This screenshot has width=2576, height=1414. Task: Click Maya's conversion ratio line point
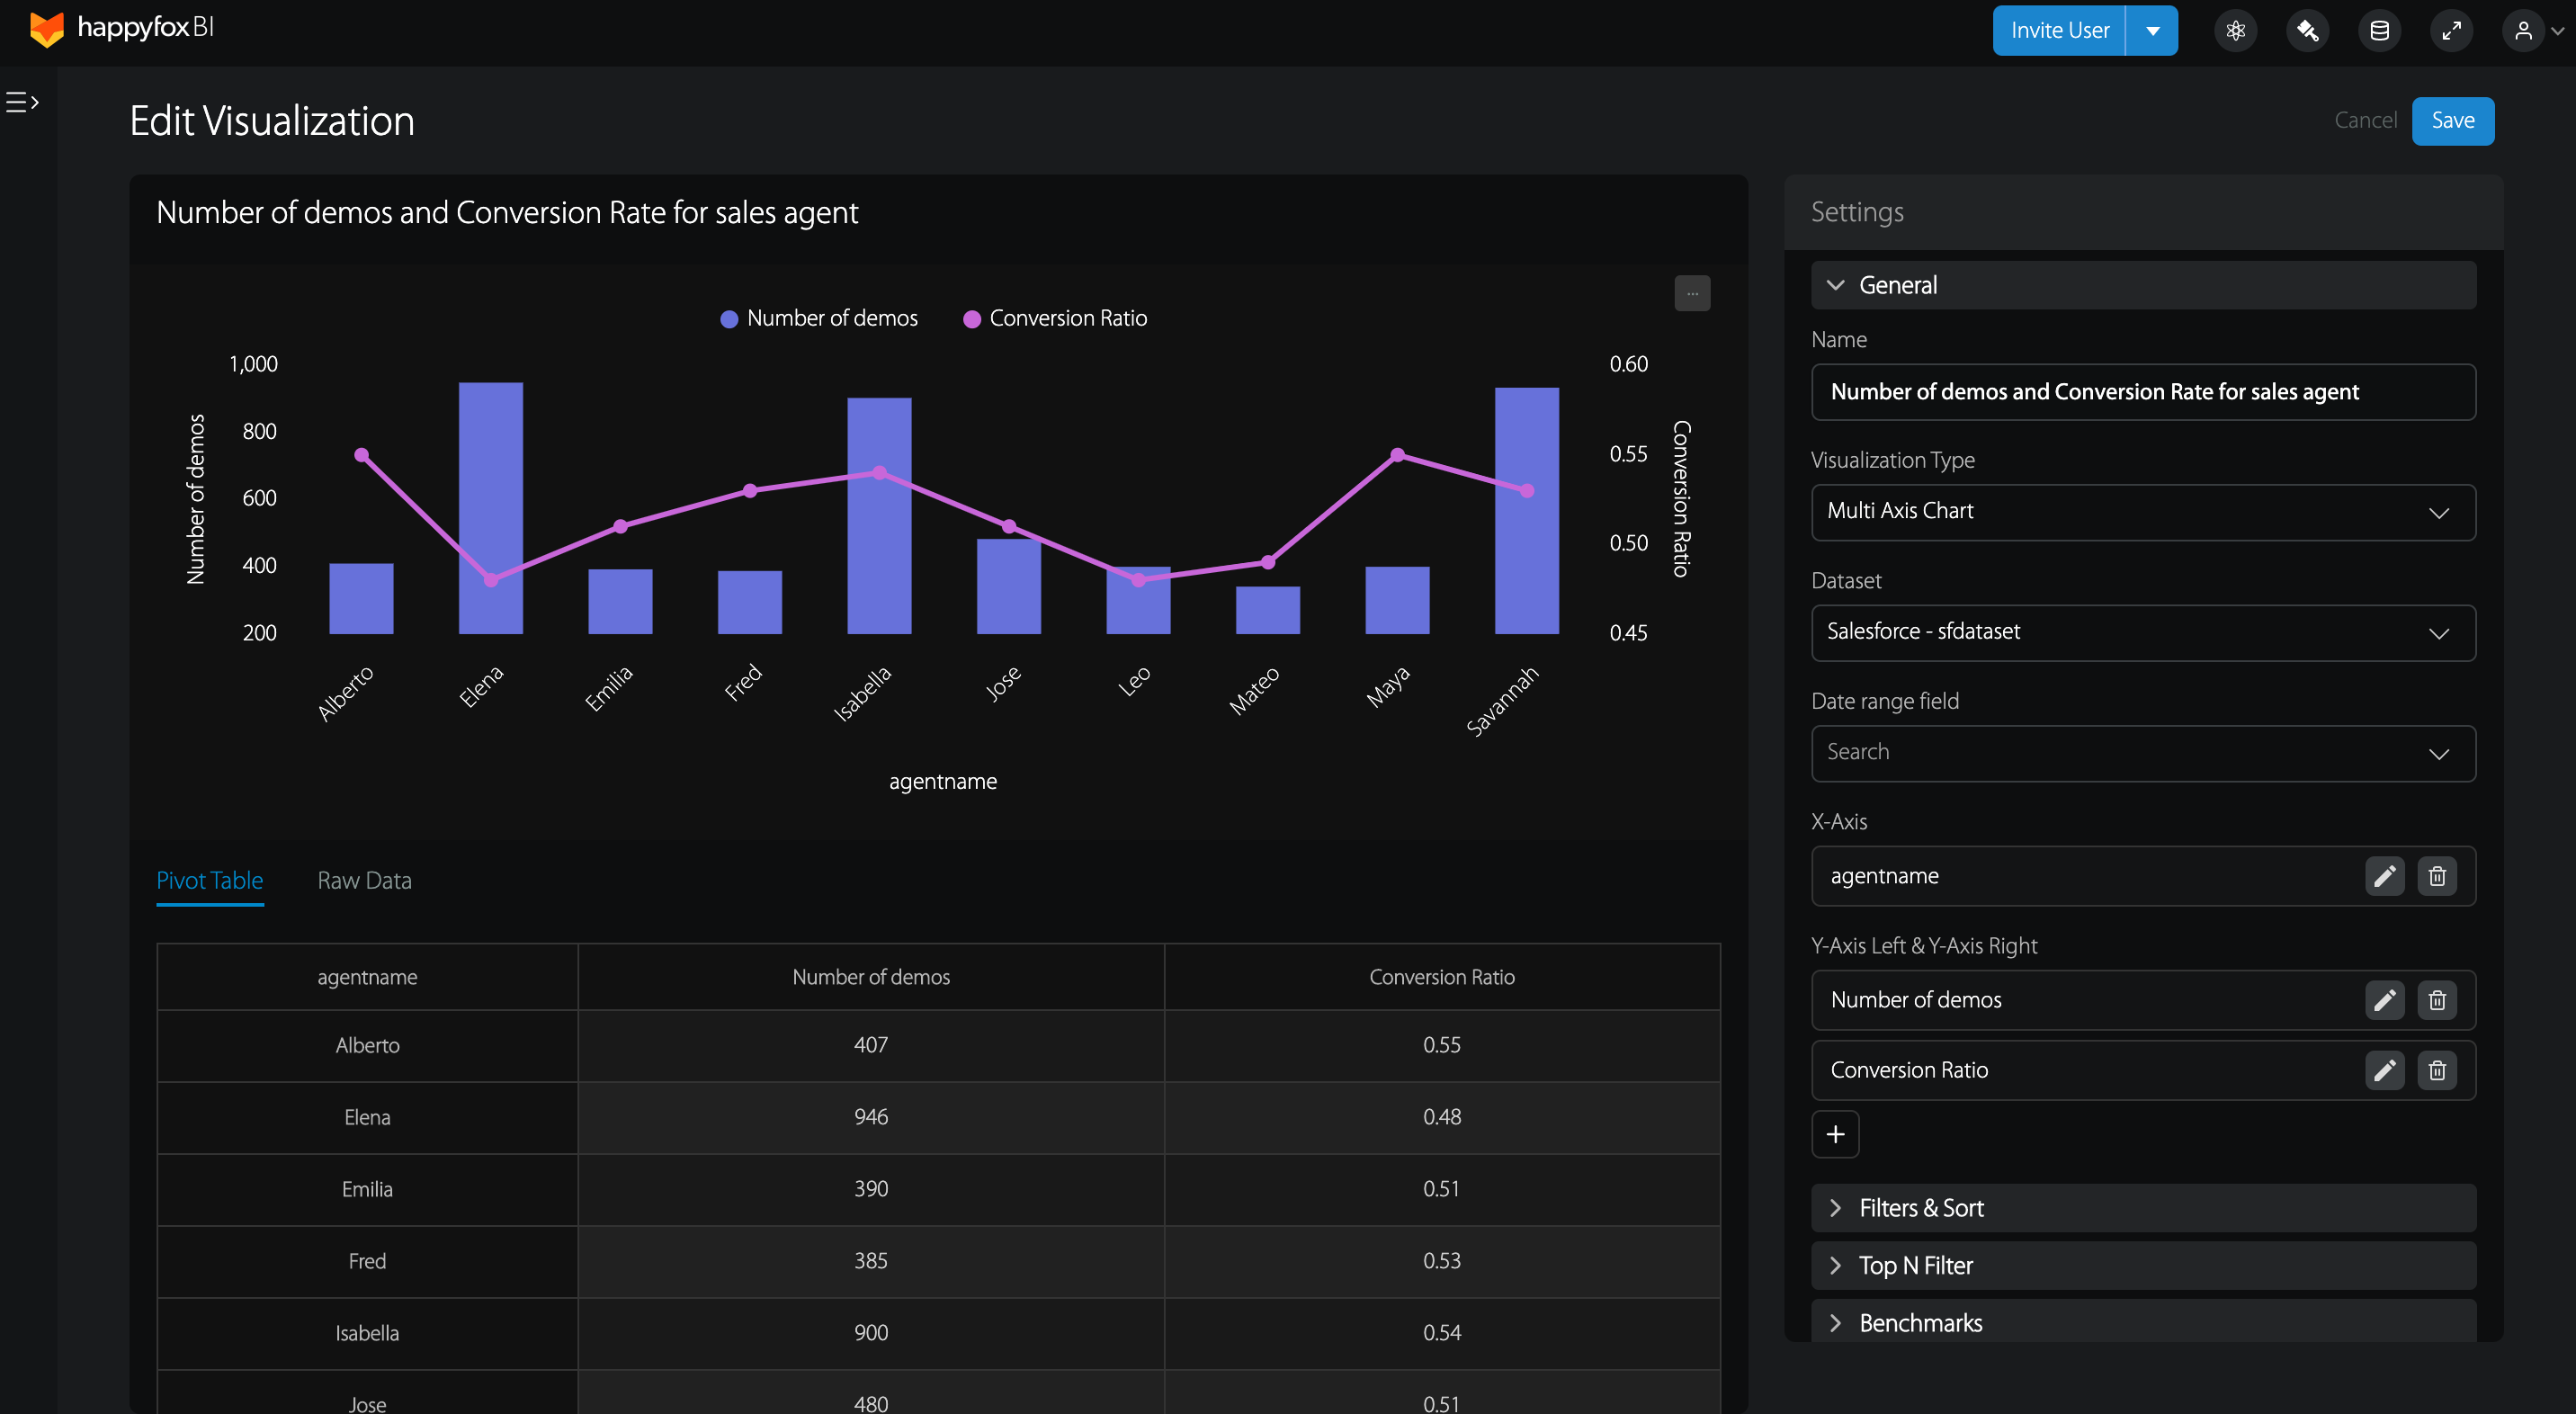coord(1397,455)
